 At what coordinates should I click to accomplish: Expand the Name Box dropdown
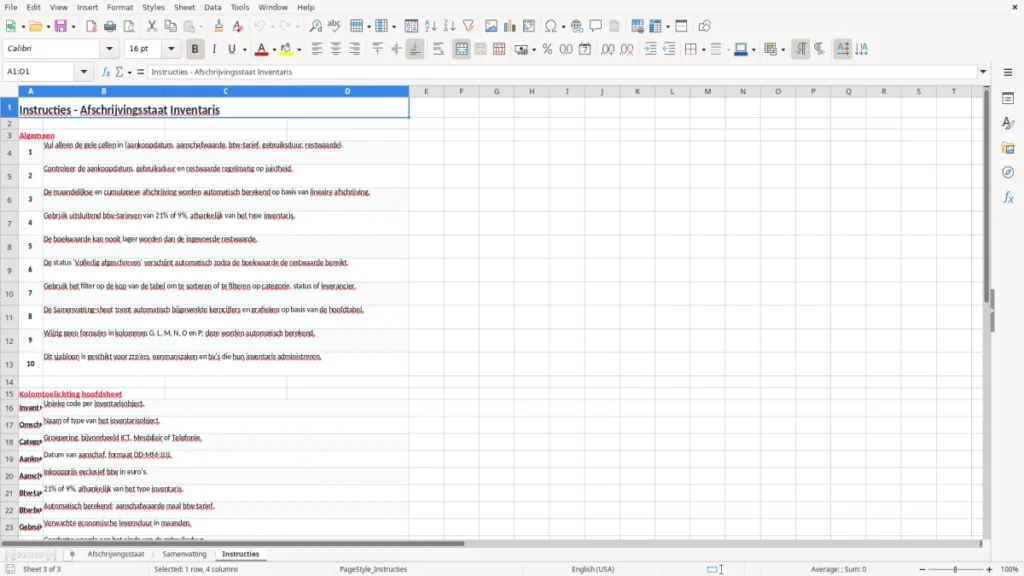click(x=84, y=72)
